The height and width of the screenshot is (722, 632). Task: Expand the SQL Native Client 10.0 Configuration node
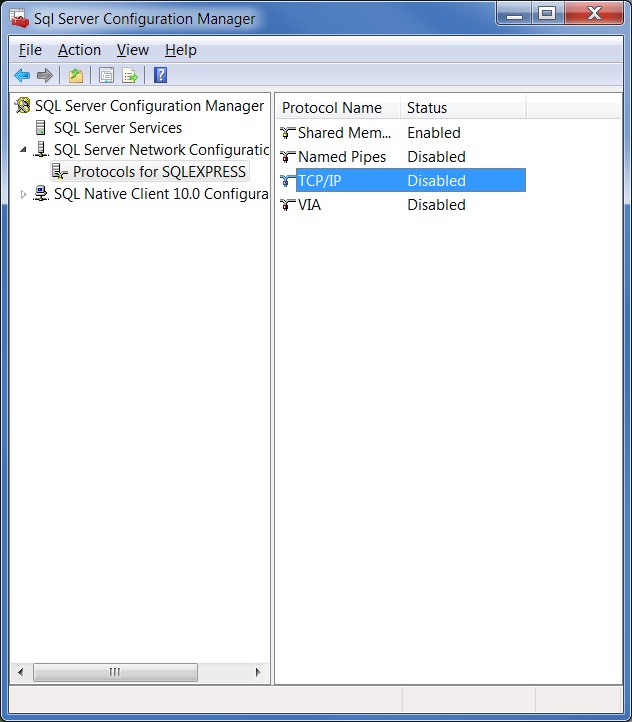click(23, 194)
